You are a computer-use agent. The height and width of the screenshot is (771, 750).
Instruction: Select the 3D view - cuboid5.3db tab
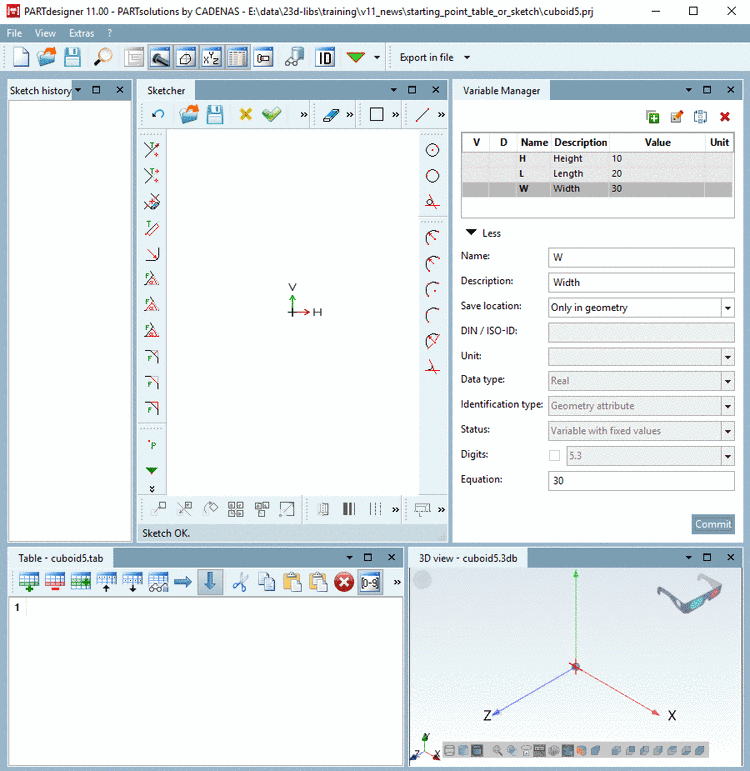(468, 558)
